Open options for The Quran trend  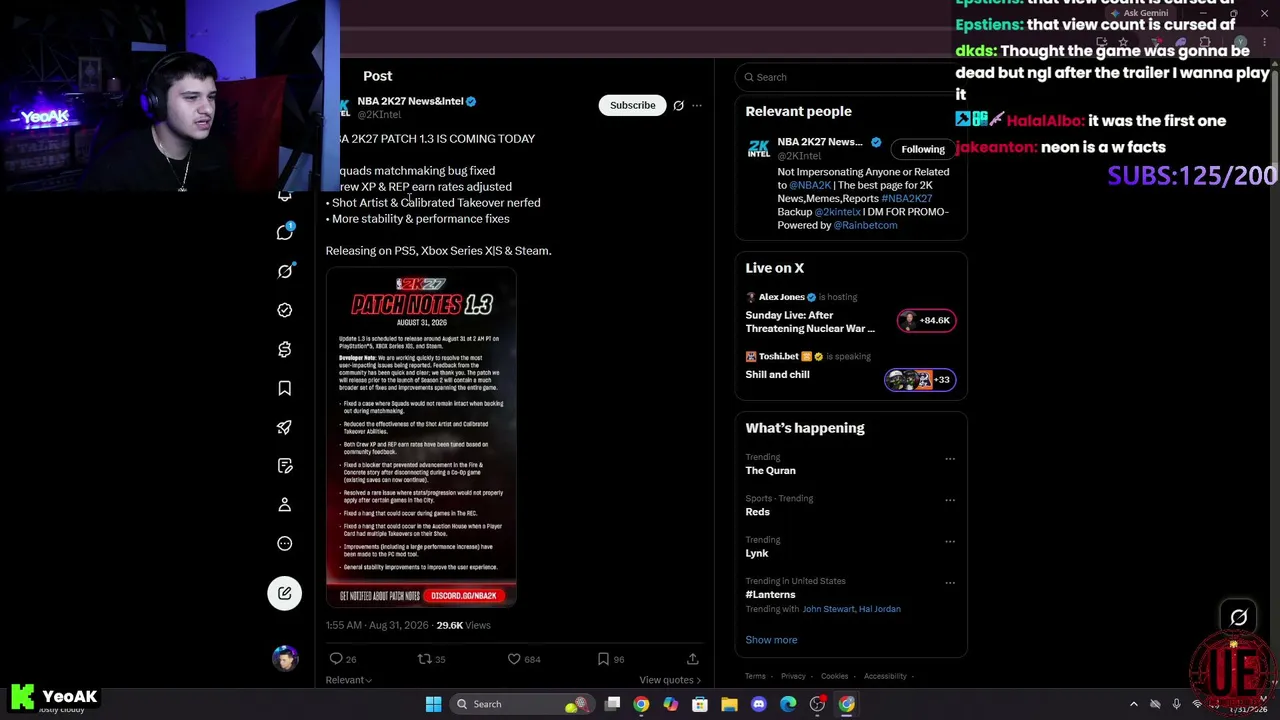[950, 459]
